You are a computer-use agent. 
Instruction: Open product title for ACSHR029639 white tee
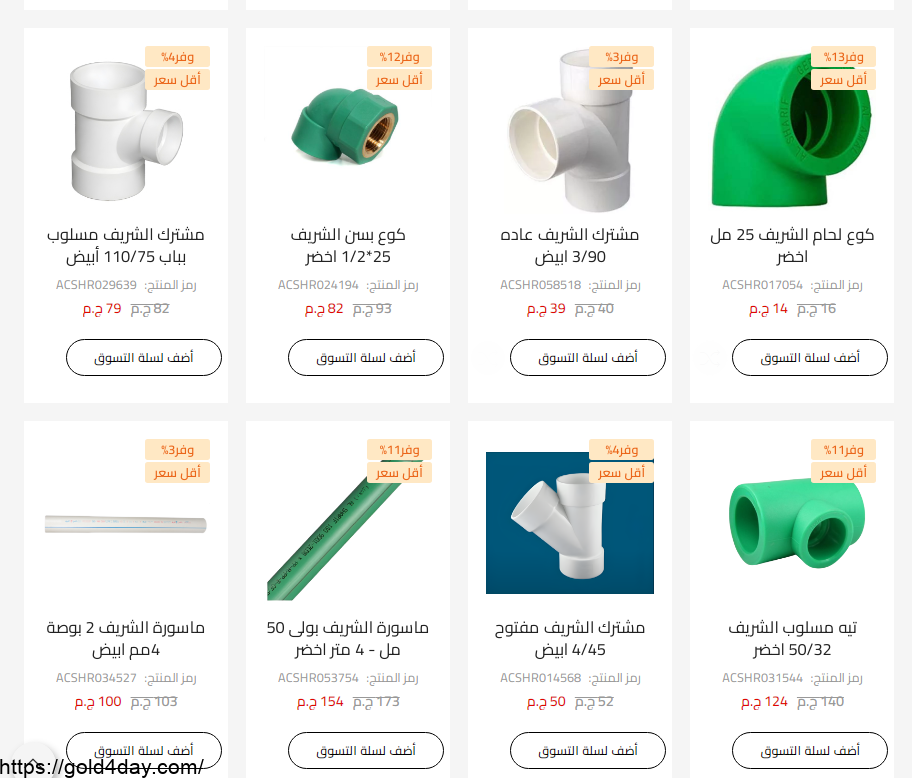(126, 245)
